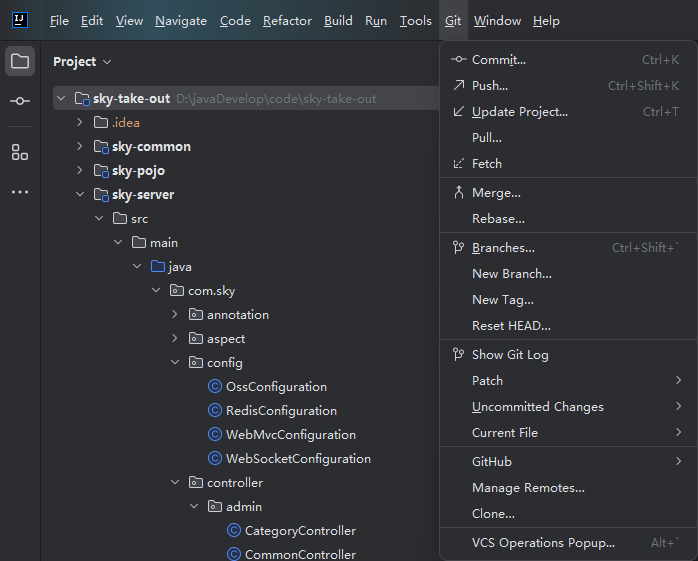
Task: Select New Tag... menu entry
Action: point(568,300)
